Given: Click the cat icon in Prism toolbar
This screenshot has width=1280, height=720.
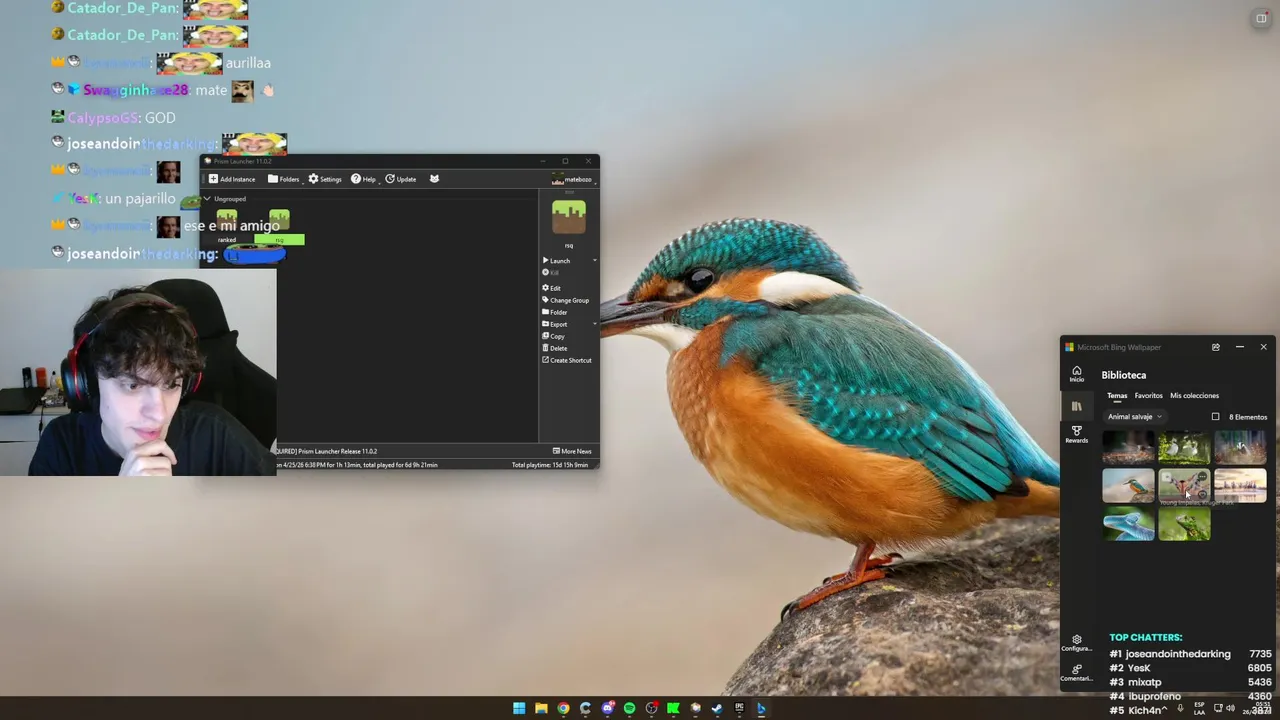Looking at the screenshot, I should coord(434,179).
